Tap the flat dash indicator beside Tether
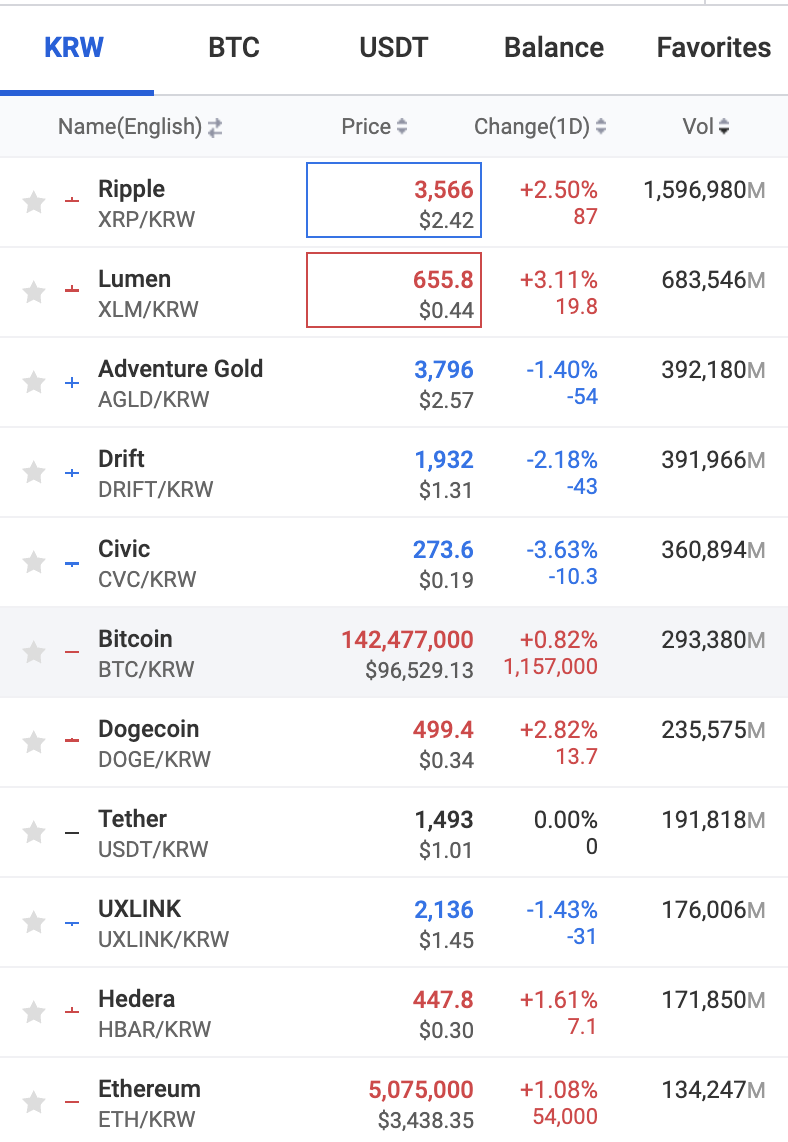 pos(70,831)
